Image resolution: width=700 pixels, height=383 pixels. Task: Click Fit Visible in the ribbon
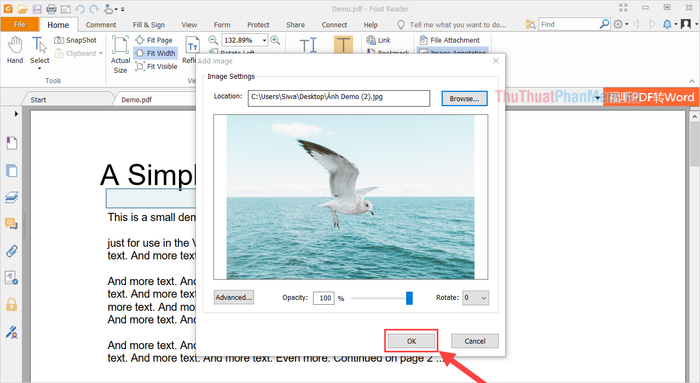point(156,67)
